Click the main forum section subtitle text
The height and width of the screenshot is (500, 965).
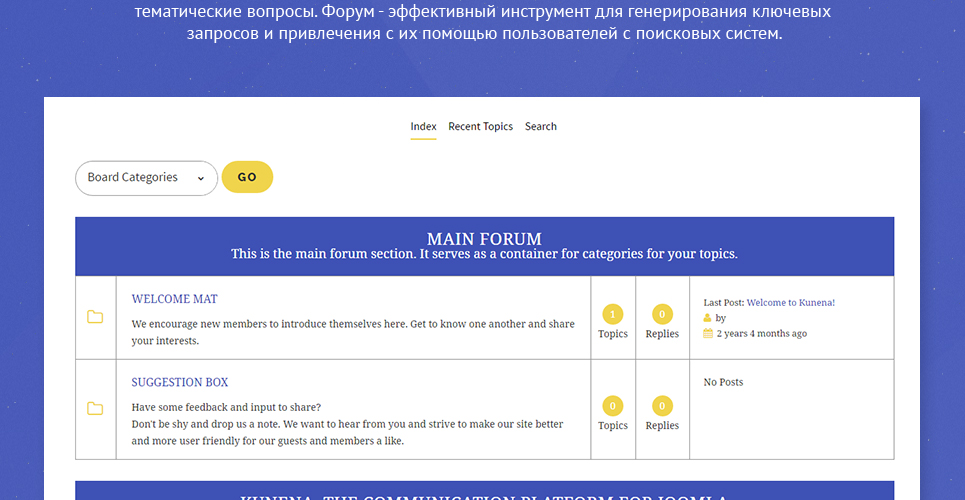484,254
